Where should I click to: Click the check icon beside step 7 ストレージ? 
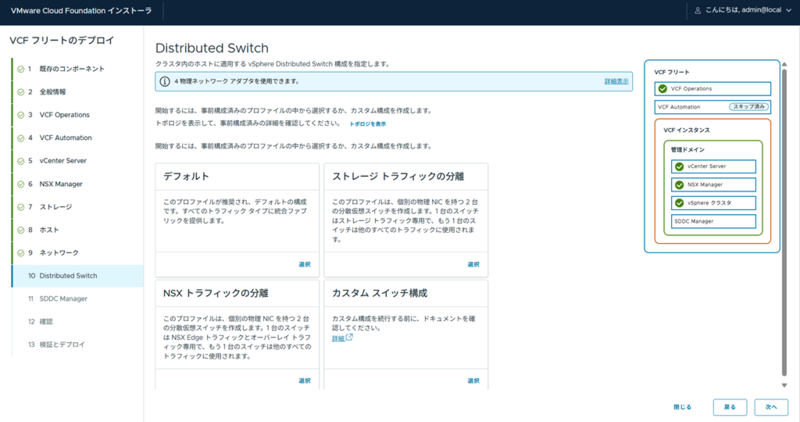coord(20,207)
